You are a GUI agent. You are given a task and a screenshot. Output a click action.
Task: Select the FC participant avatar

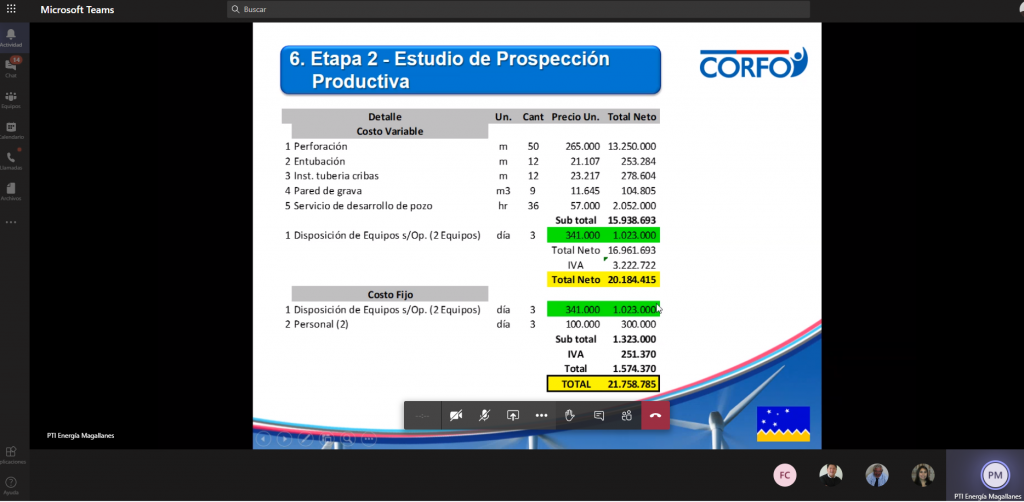point(786,475)
